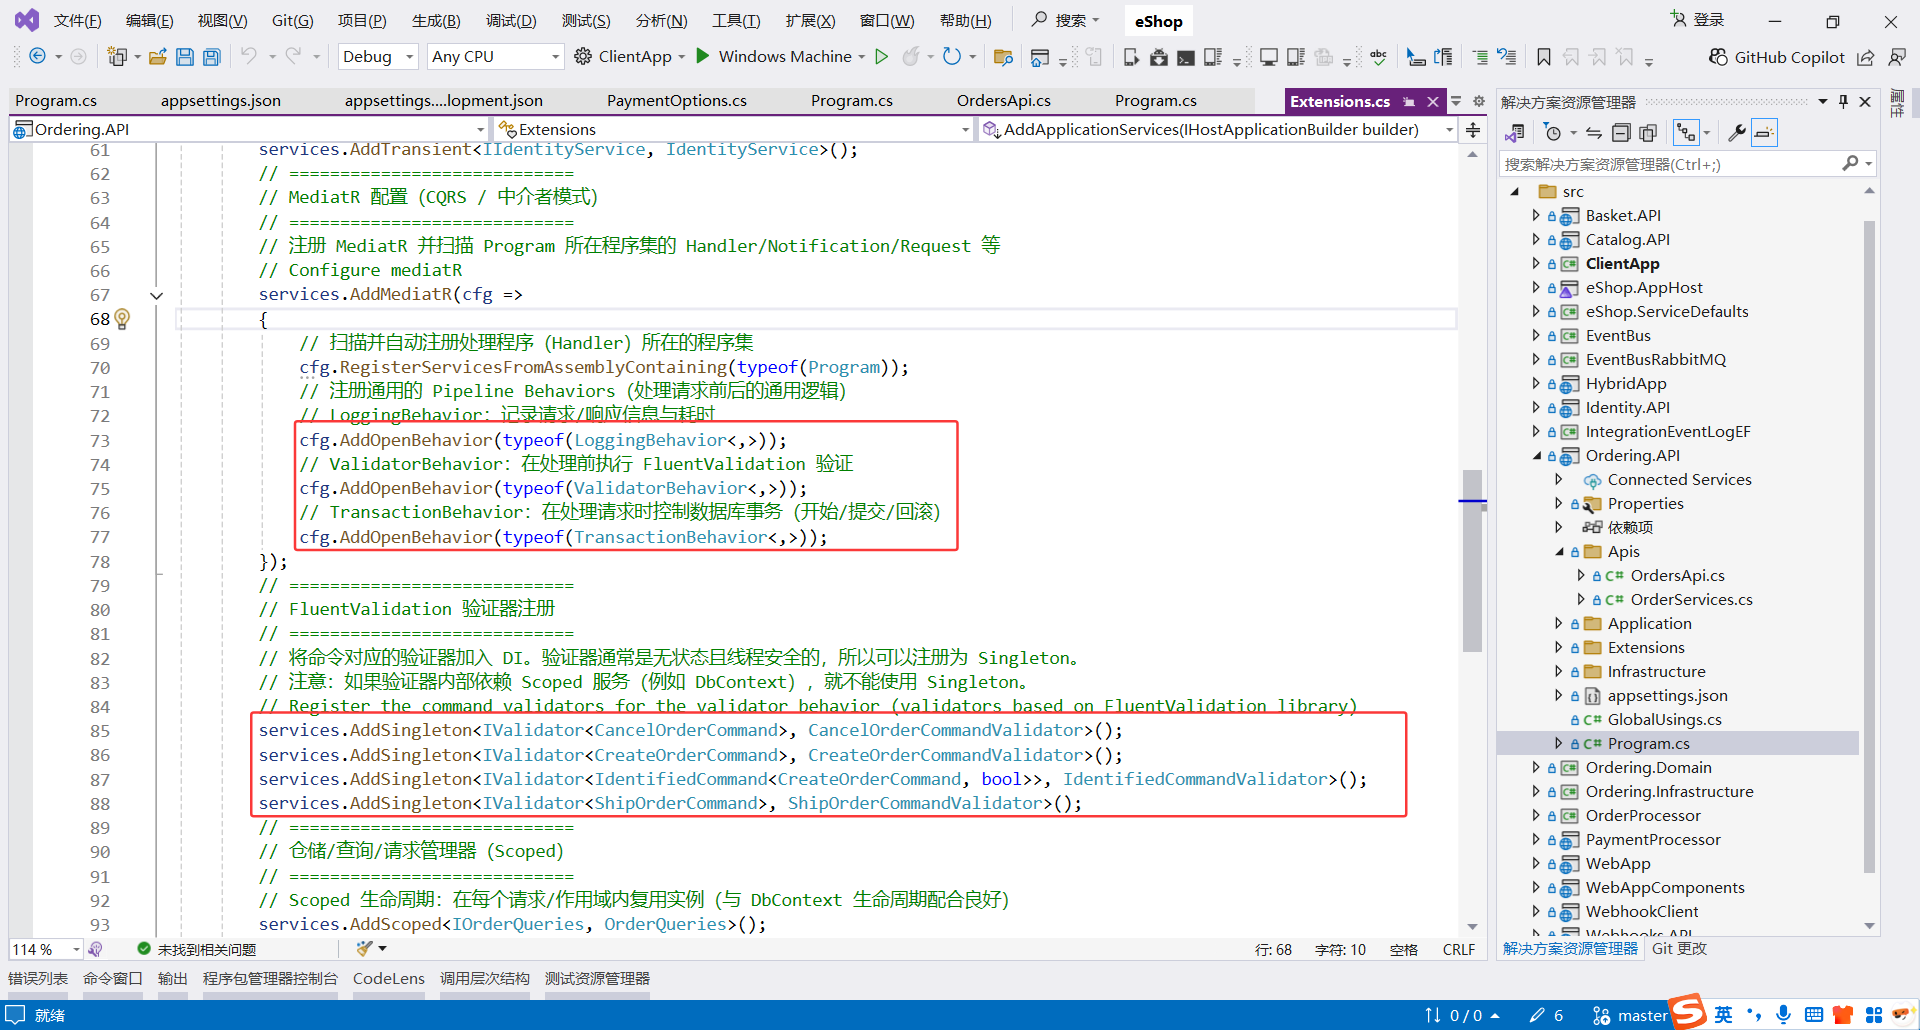Toggle the microphone voice input icon
The image size is (1920, 1030).
1783,1015
